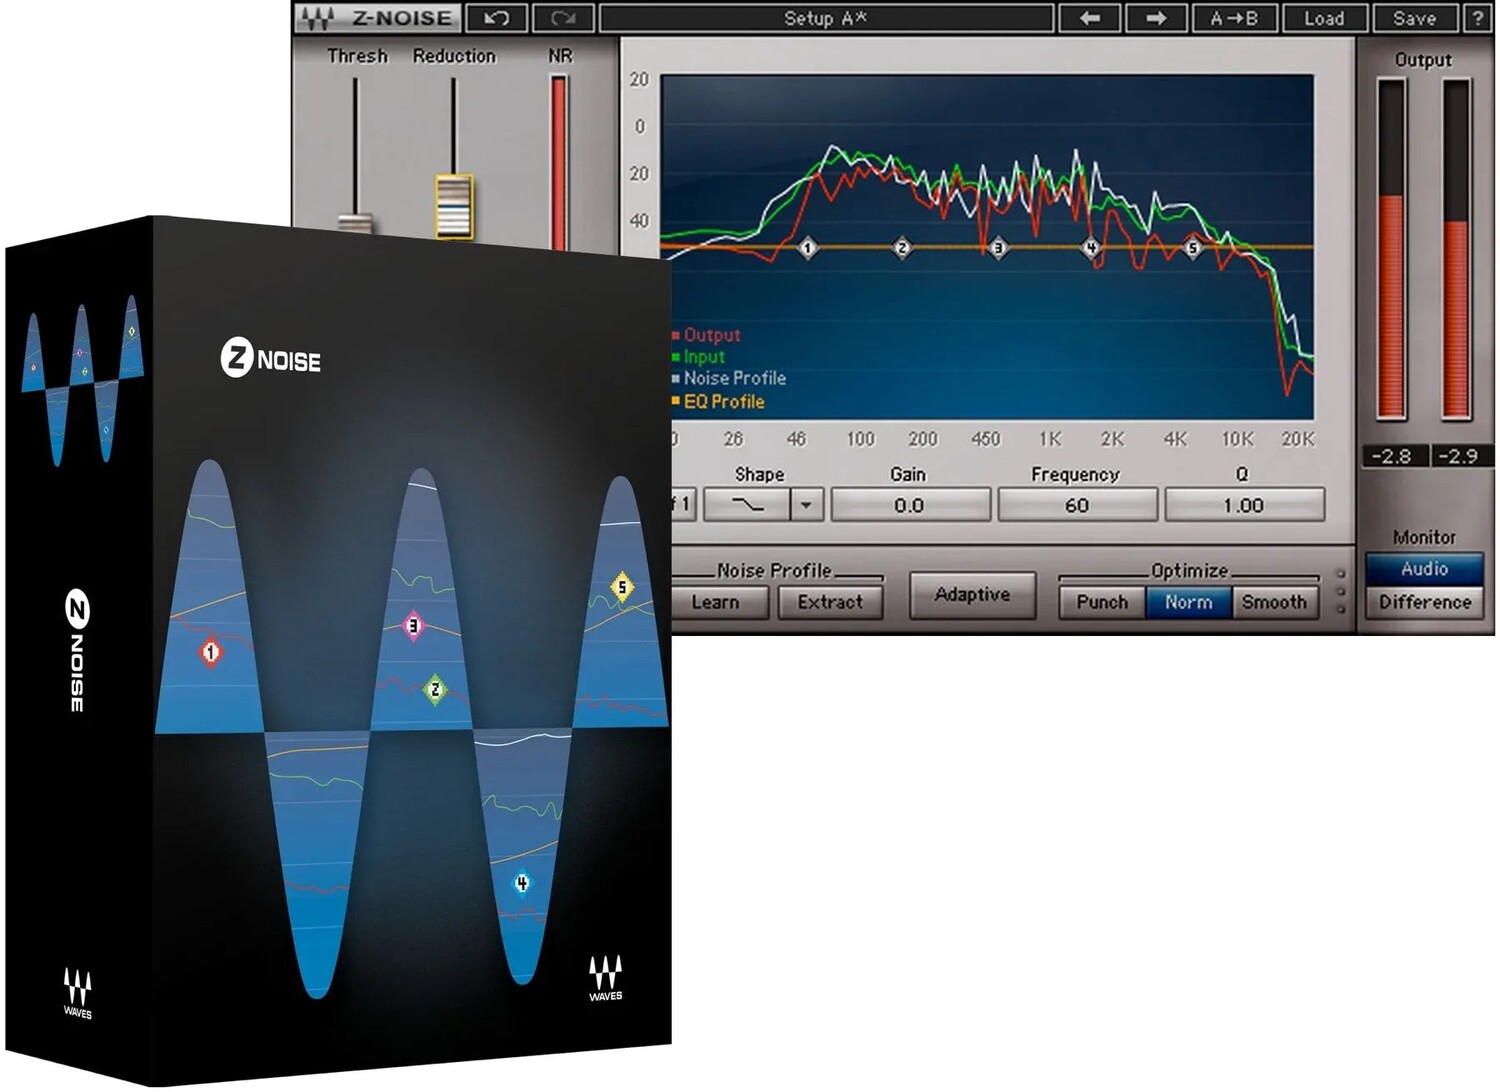Click the Waves logo icon in the toolbar
The image size is (1500, 1092).
pyautogui.click(x=316, y=18)
